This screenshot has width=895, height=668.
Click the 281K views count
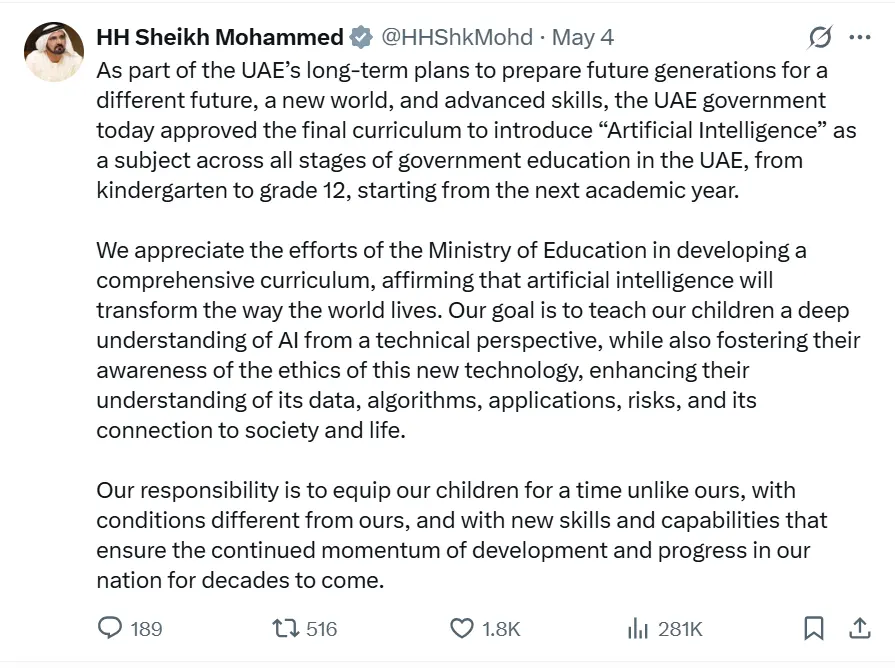[x=680, y=629]
